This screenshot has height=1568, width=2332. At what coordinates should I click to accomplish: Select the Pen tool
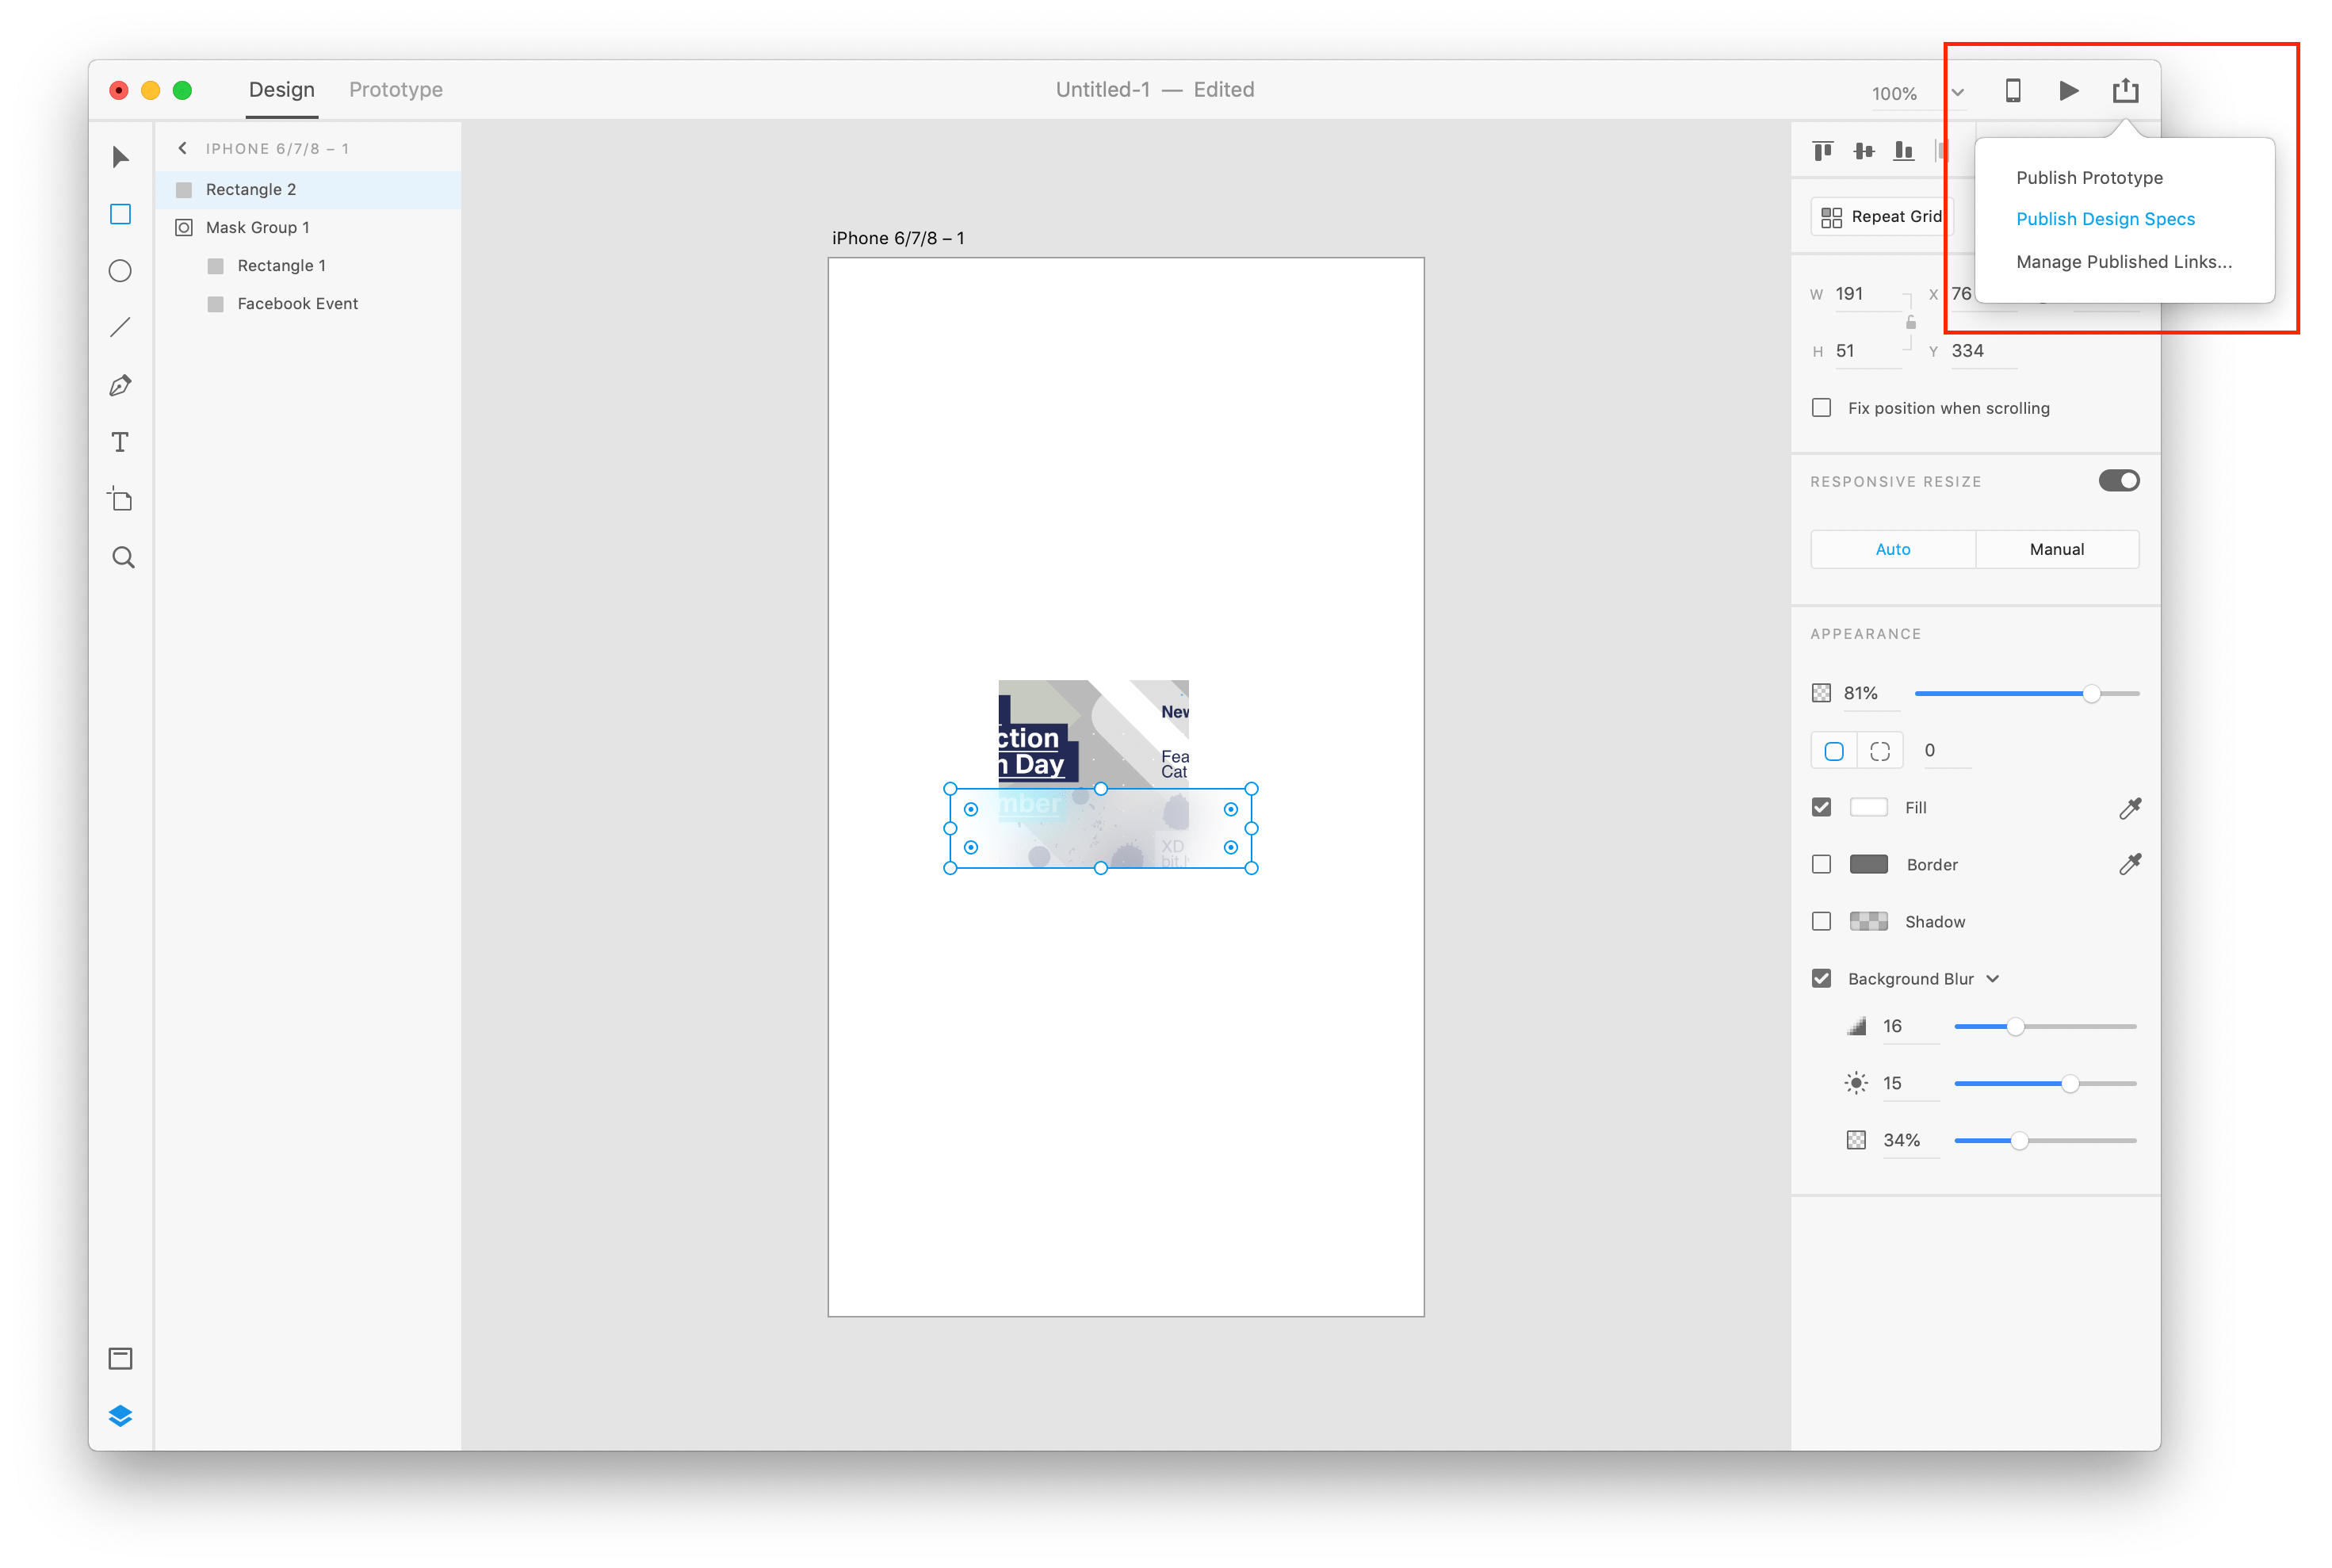click(x=120, y=386)
